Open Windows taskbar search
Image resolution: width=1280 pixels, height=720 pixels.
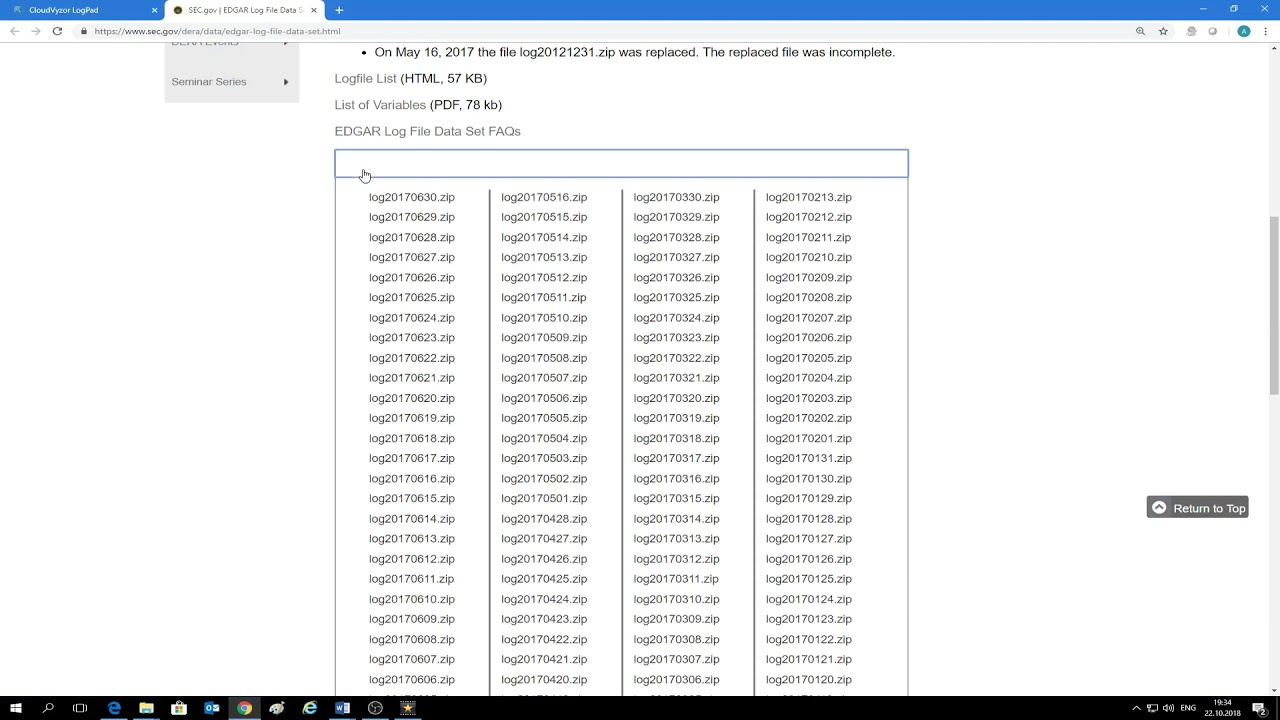48,708
